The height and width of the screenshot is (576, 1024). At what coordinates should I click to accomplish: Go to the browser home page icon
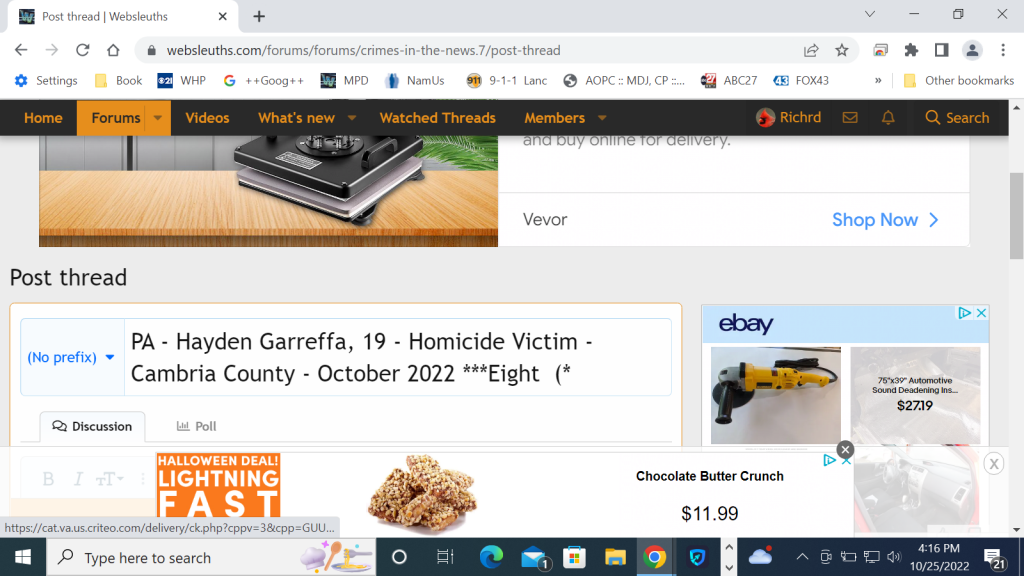click(x=113, y=50)
